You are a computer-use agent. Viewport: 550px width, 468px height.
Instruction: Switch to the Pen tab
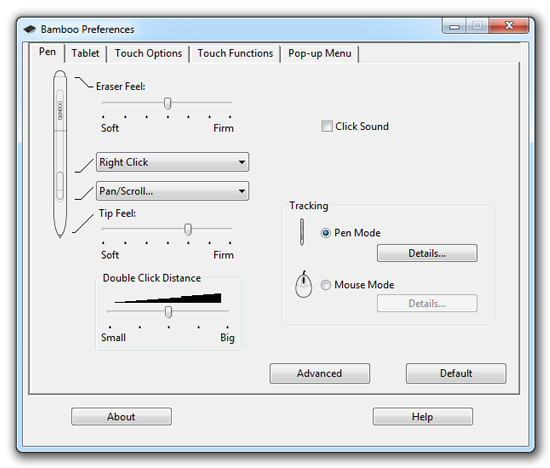pos(47,52)
